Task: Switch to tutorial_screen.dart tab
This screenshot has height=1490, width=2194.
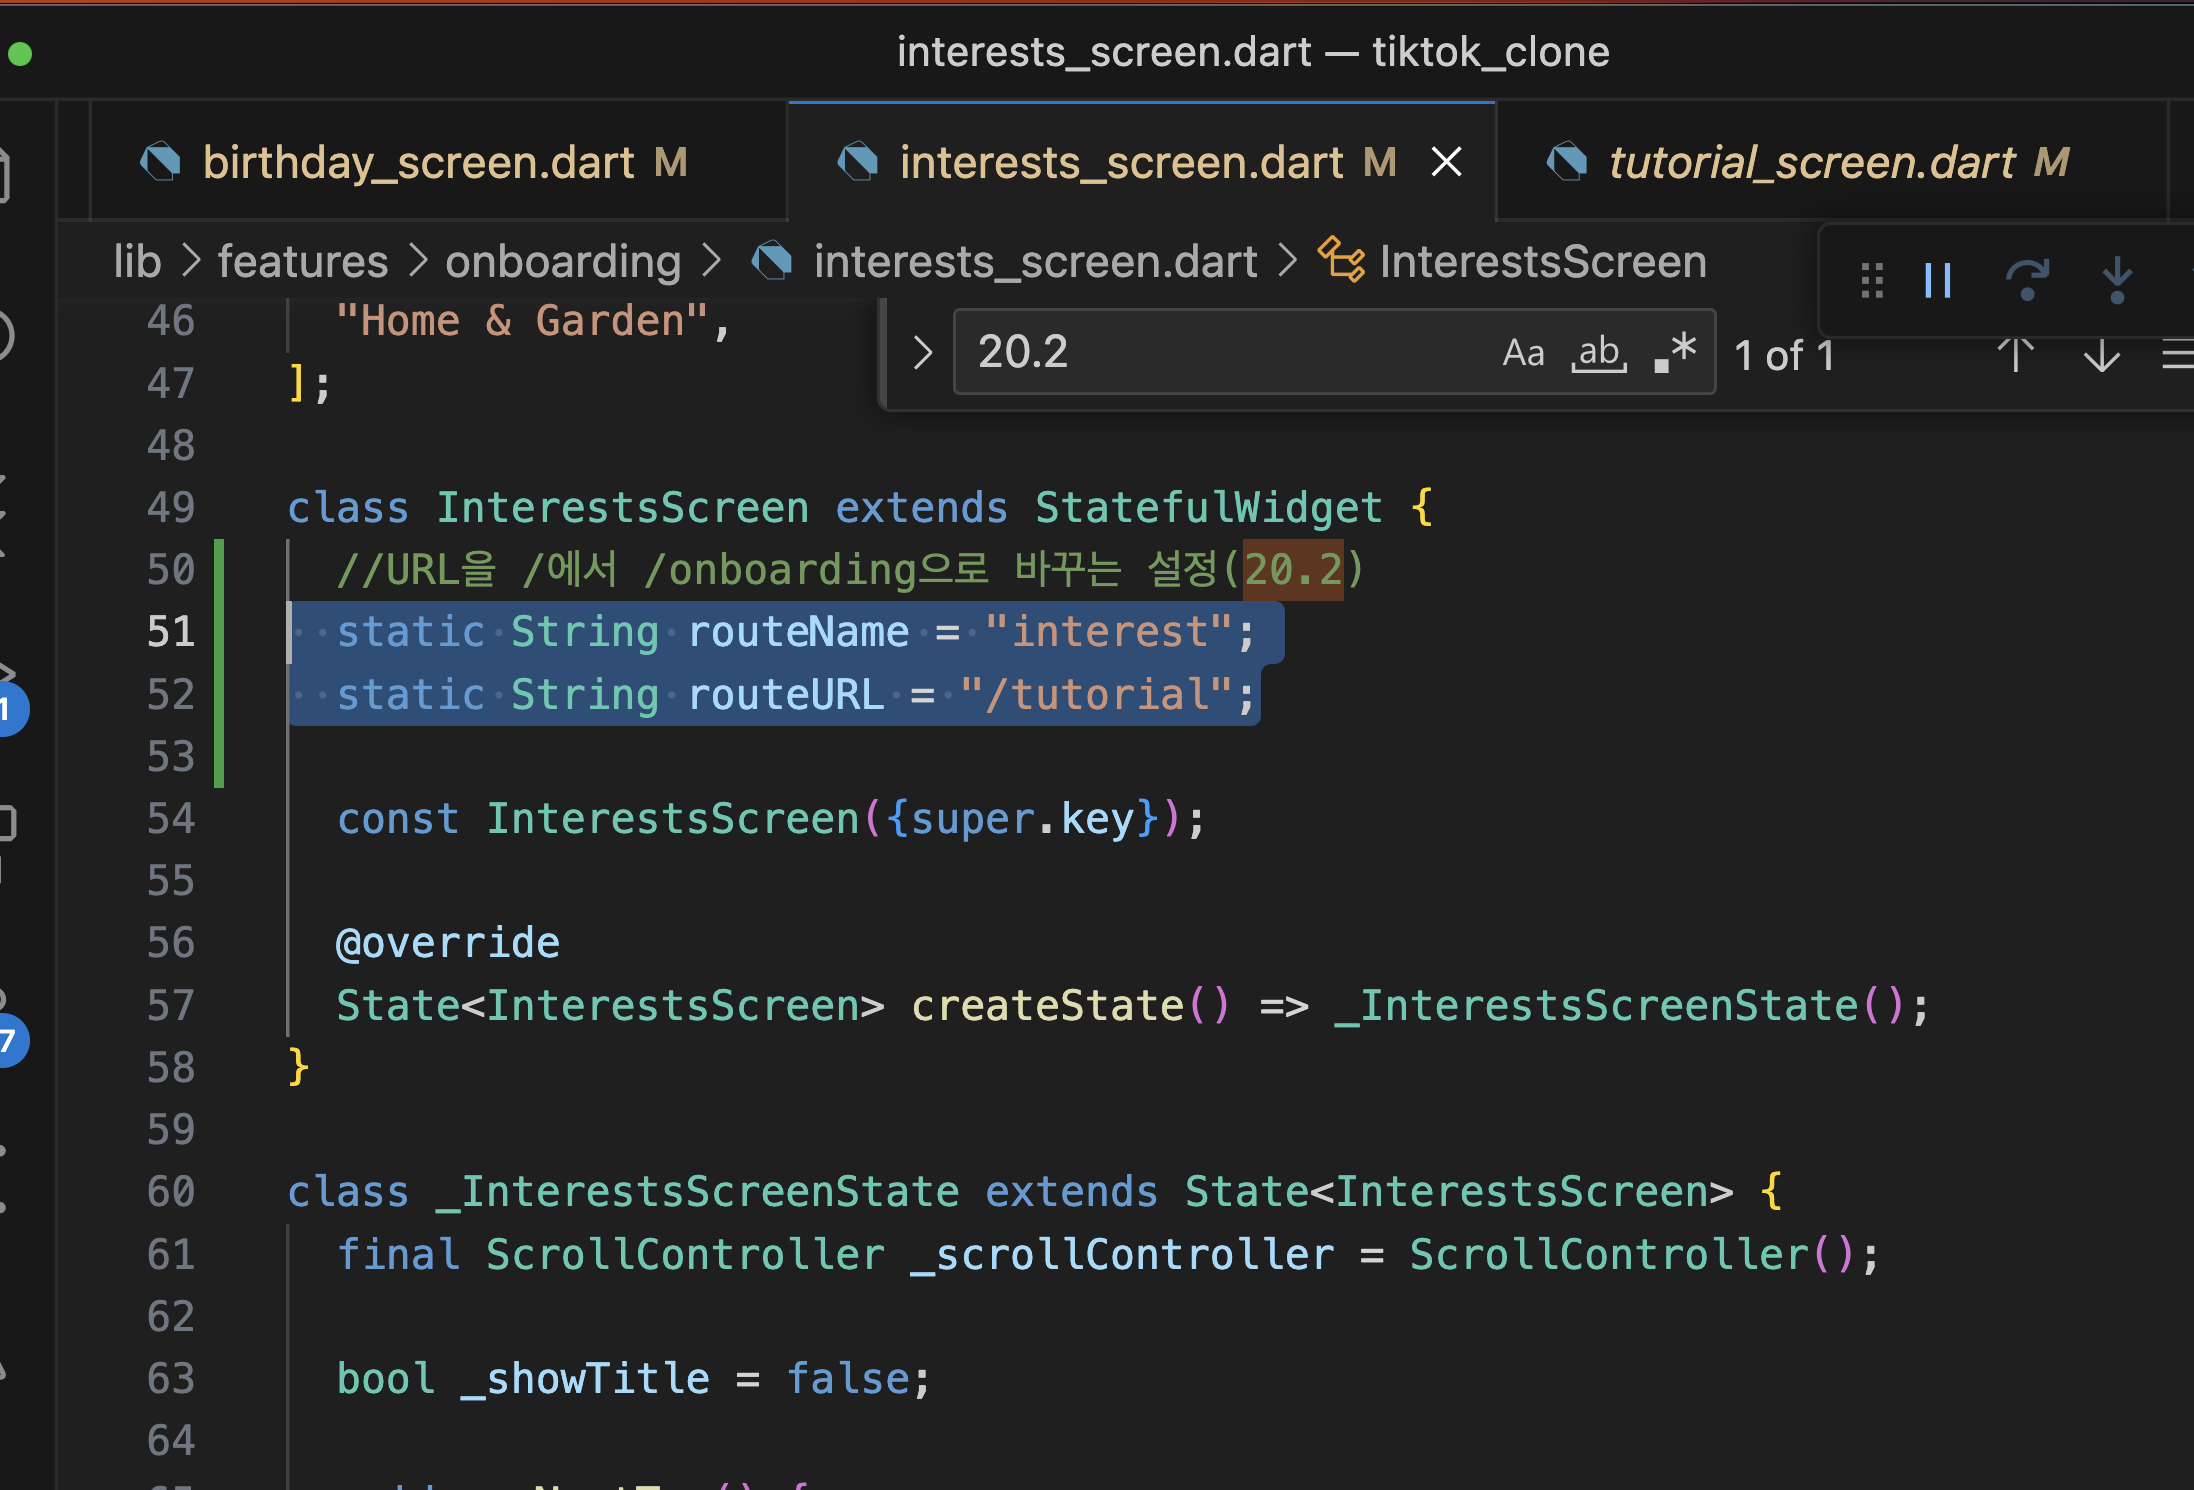Action: pos(1810,162)
